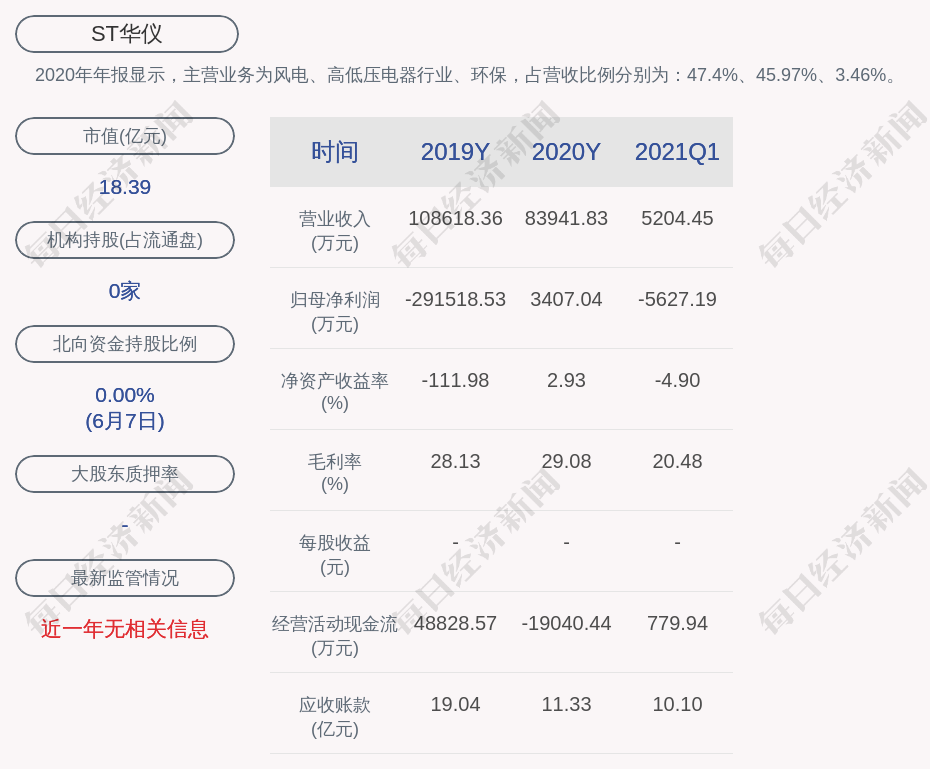
Task: Select gross margin value 20.48
Action: 677,461
